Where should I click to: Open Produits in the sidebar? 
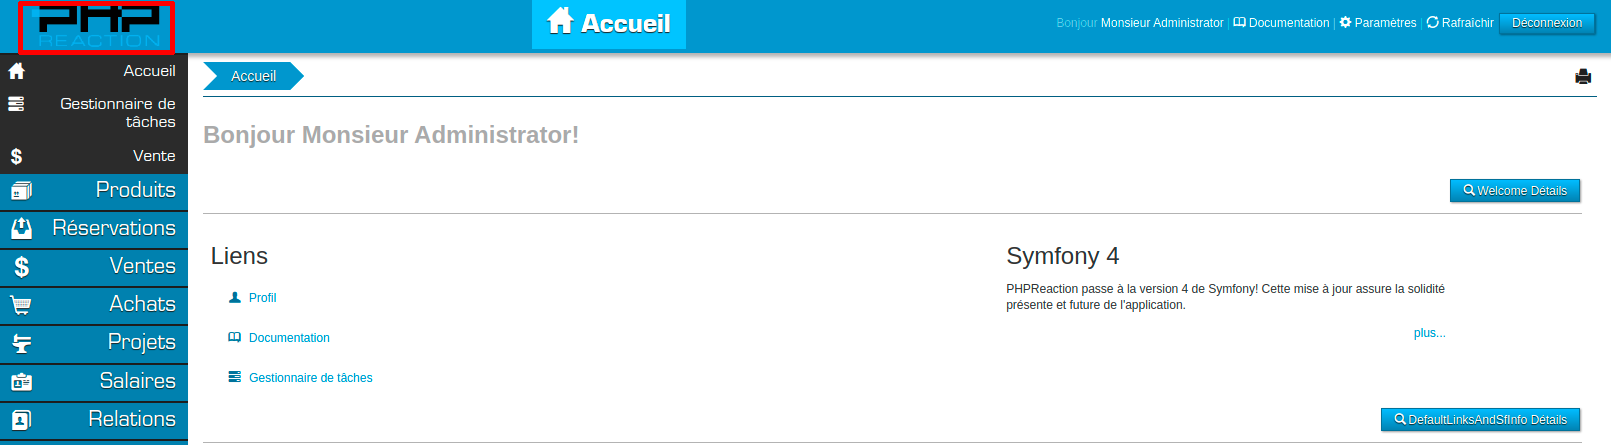point(135,190)
